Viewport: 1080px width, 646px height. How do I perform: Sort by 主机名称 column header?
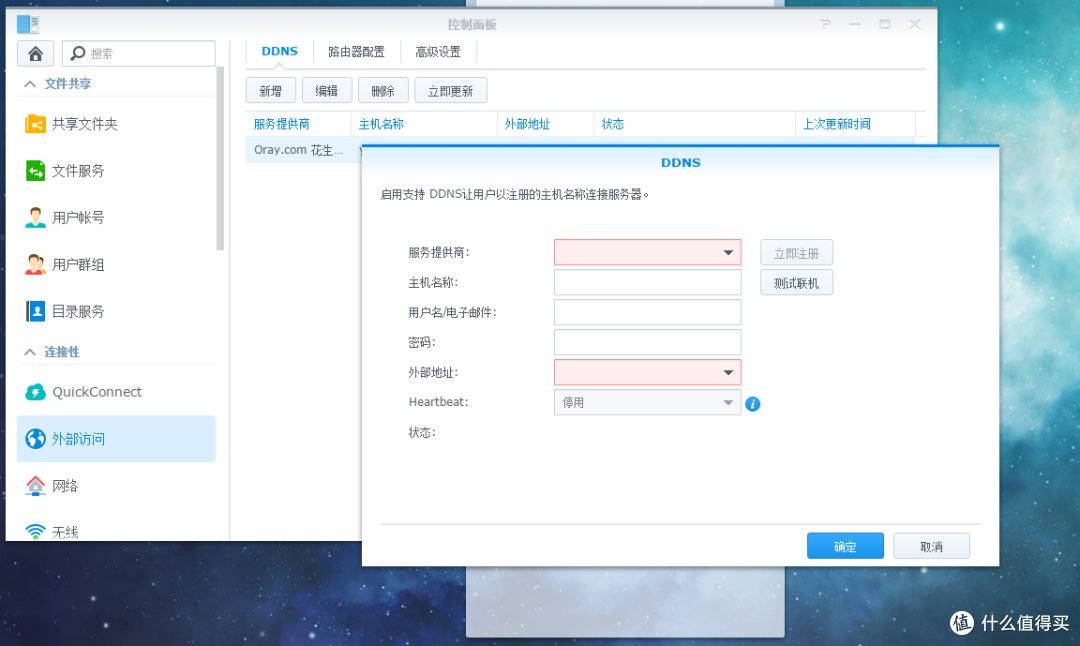pyautogui.click(x=424, y=124)
